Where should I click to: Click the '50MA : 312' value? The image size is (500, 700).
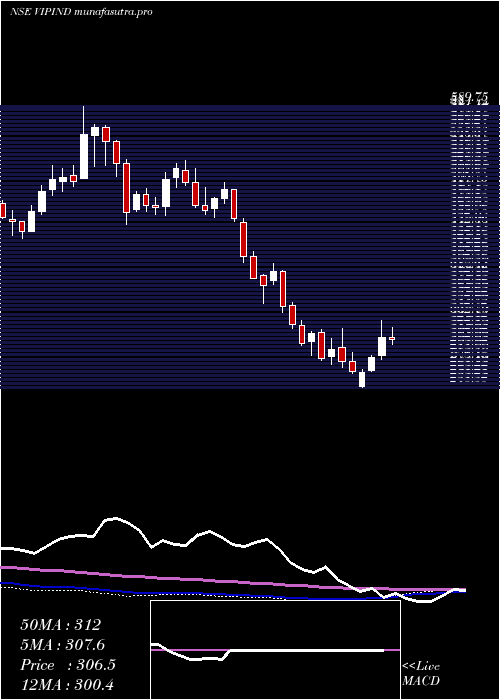click(x=61, y=625)
